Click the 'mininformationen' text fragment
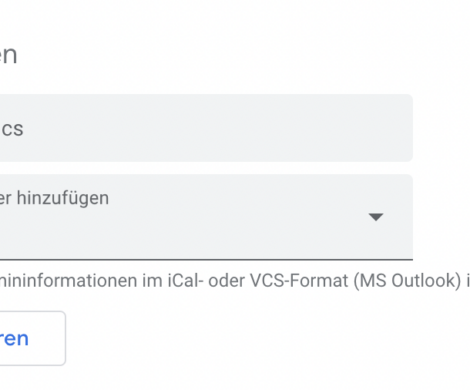Viewport: 470px width, 390px height. tap(68, 281)
